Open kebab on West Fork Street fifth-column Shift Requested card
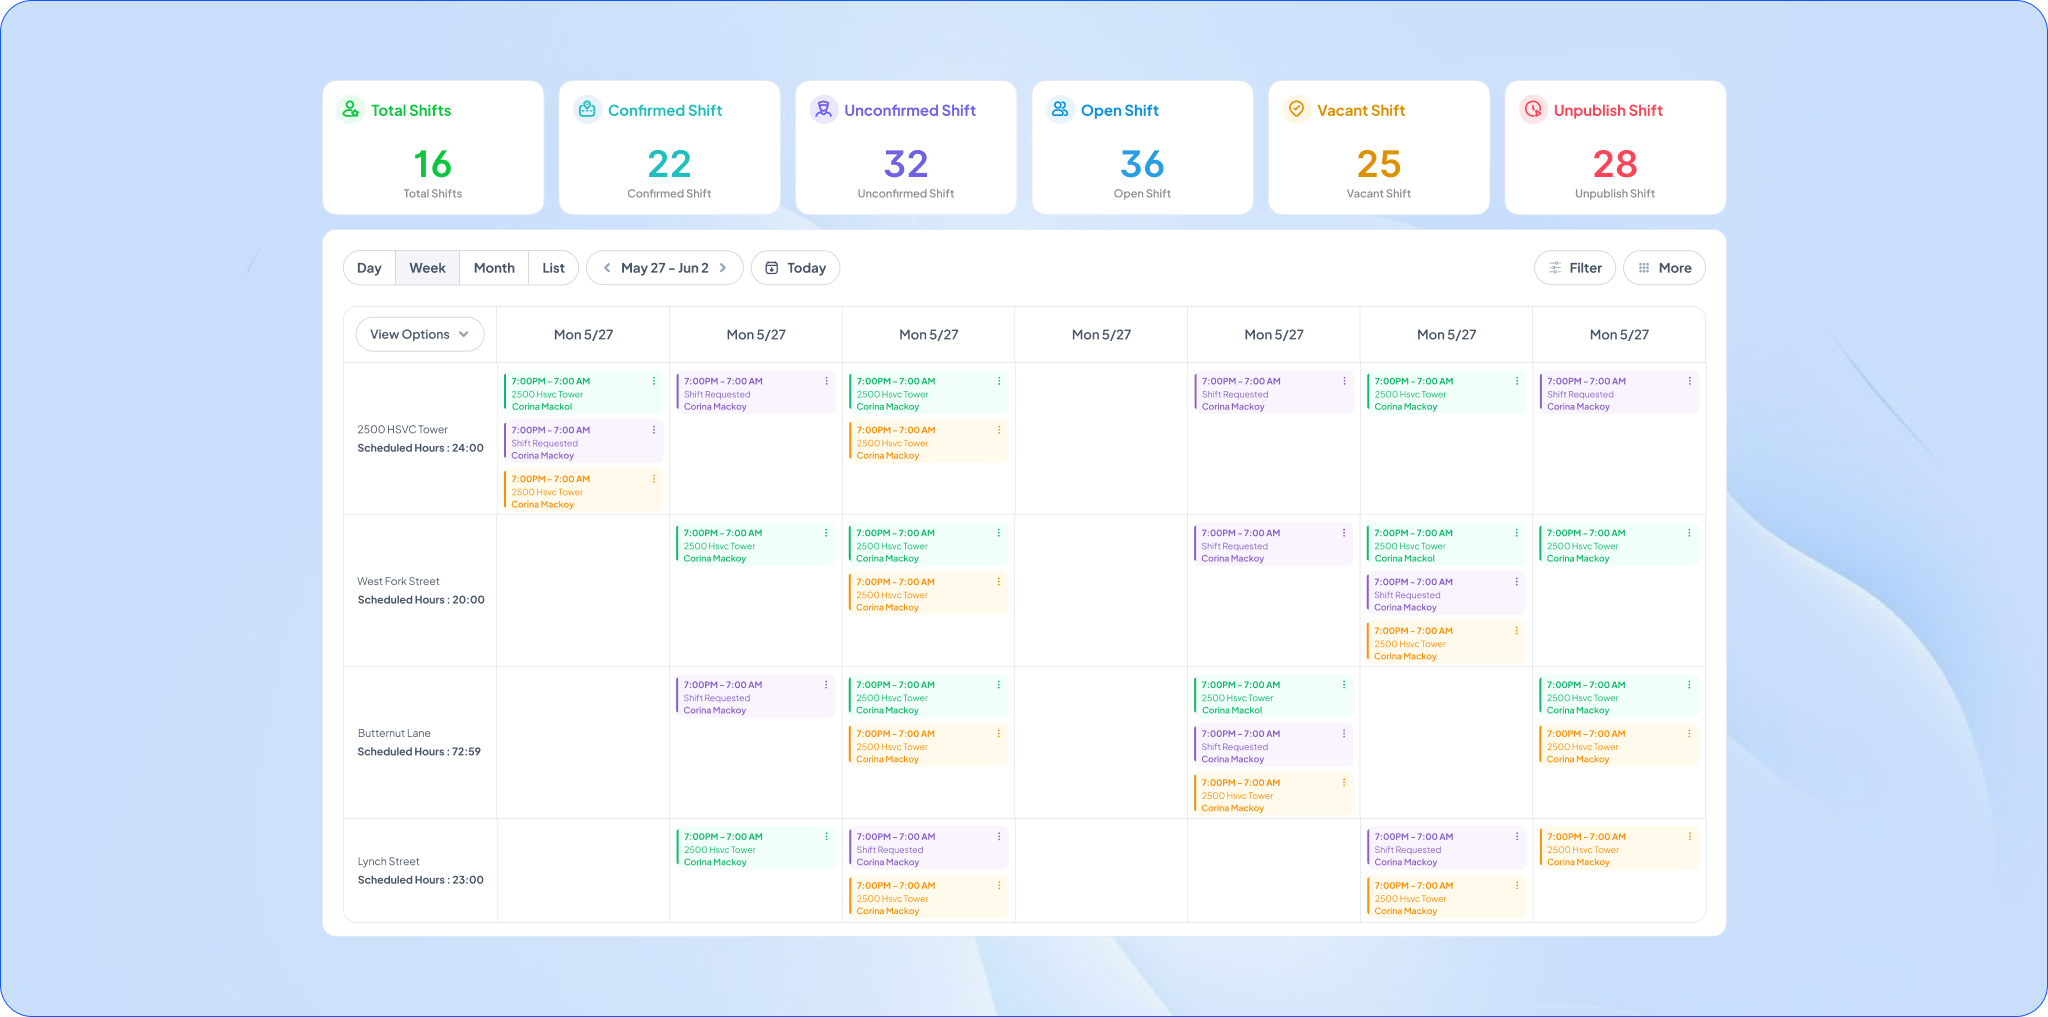This screenshot has height=1017, width=2048. pos(1344,533)
